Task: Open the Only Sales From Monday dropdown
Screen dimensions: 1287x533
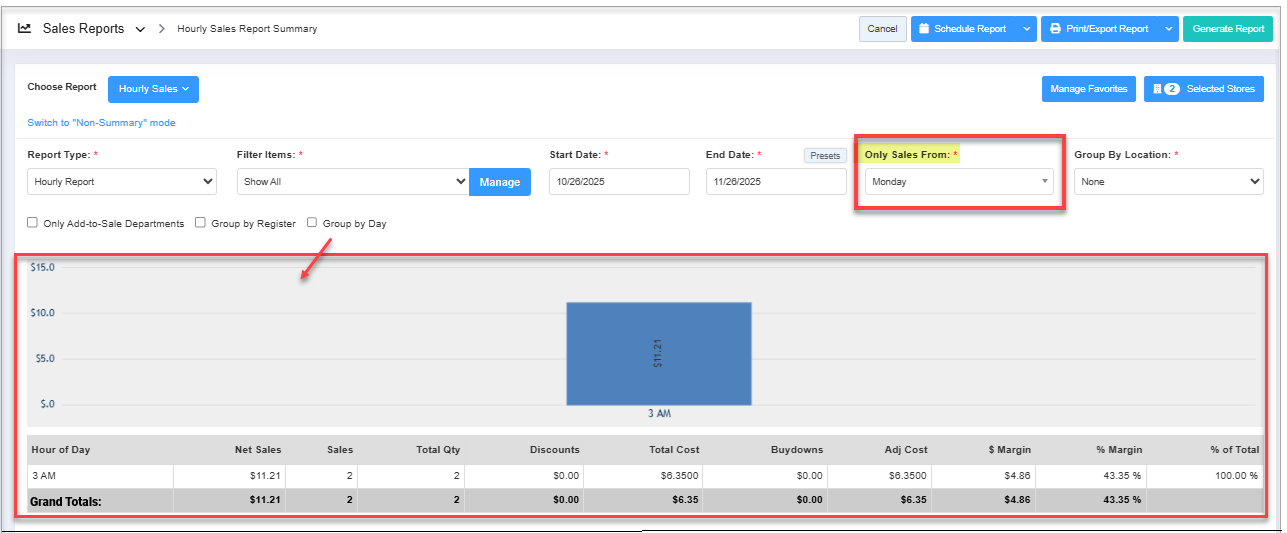Action: [x=958, y=182]
